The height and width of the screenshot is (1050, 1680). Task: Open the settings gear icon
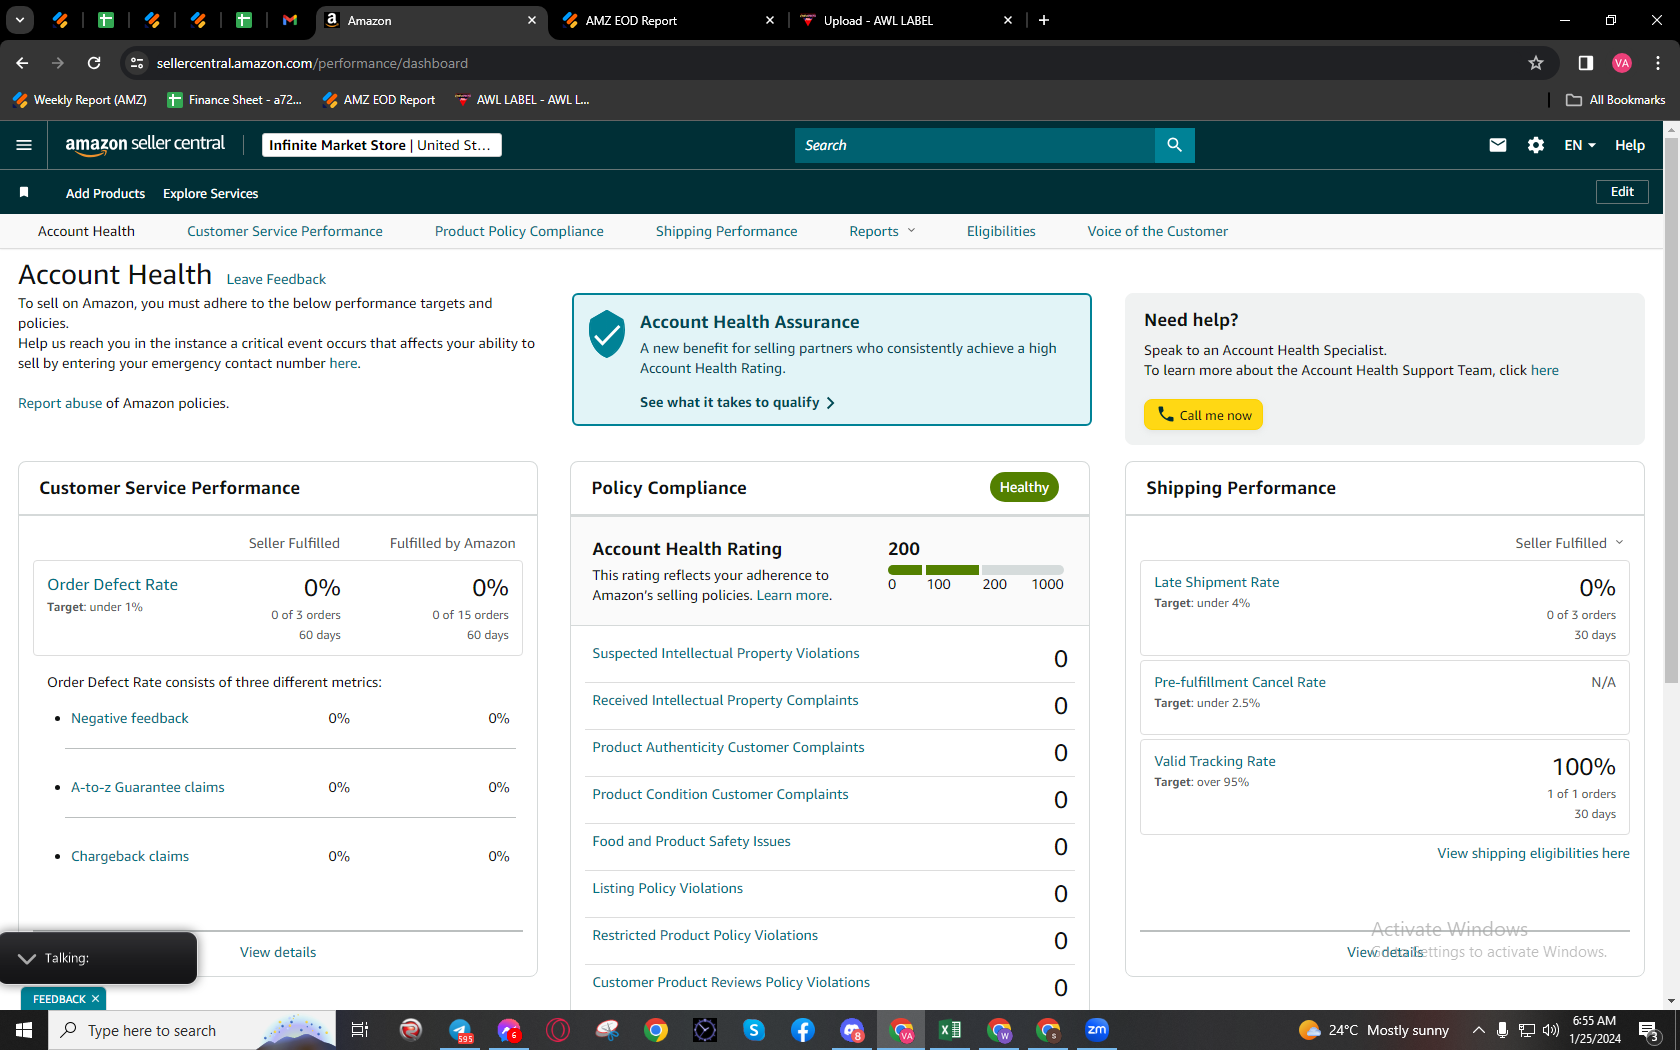1536,145
